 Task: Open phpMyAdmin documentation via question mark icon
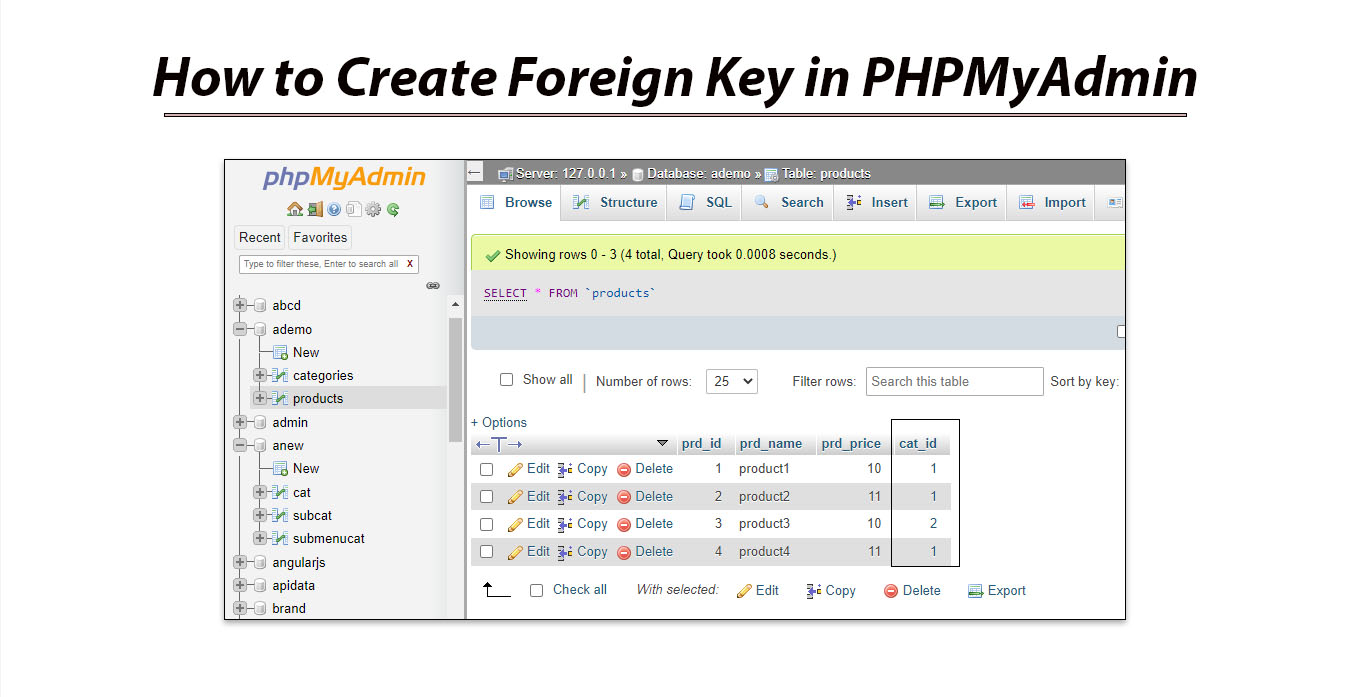click(x=334, y=209)
